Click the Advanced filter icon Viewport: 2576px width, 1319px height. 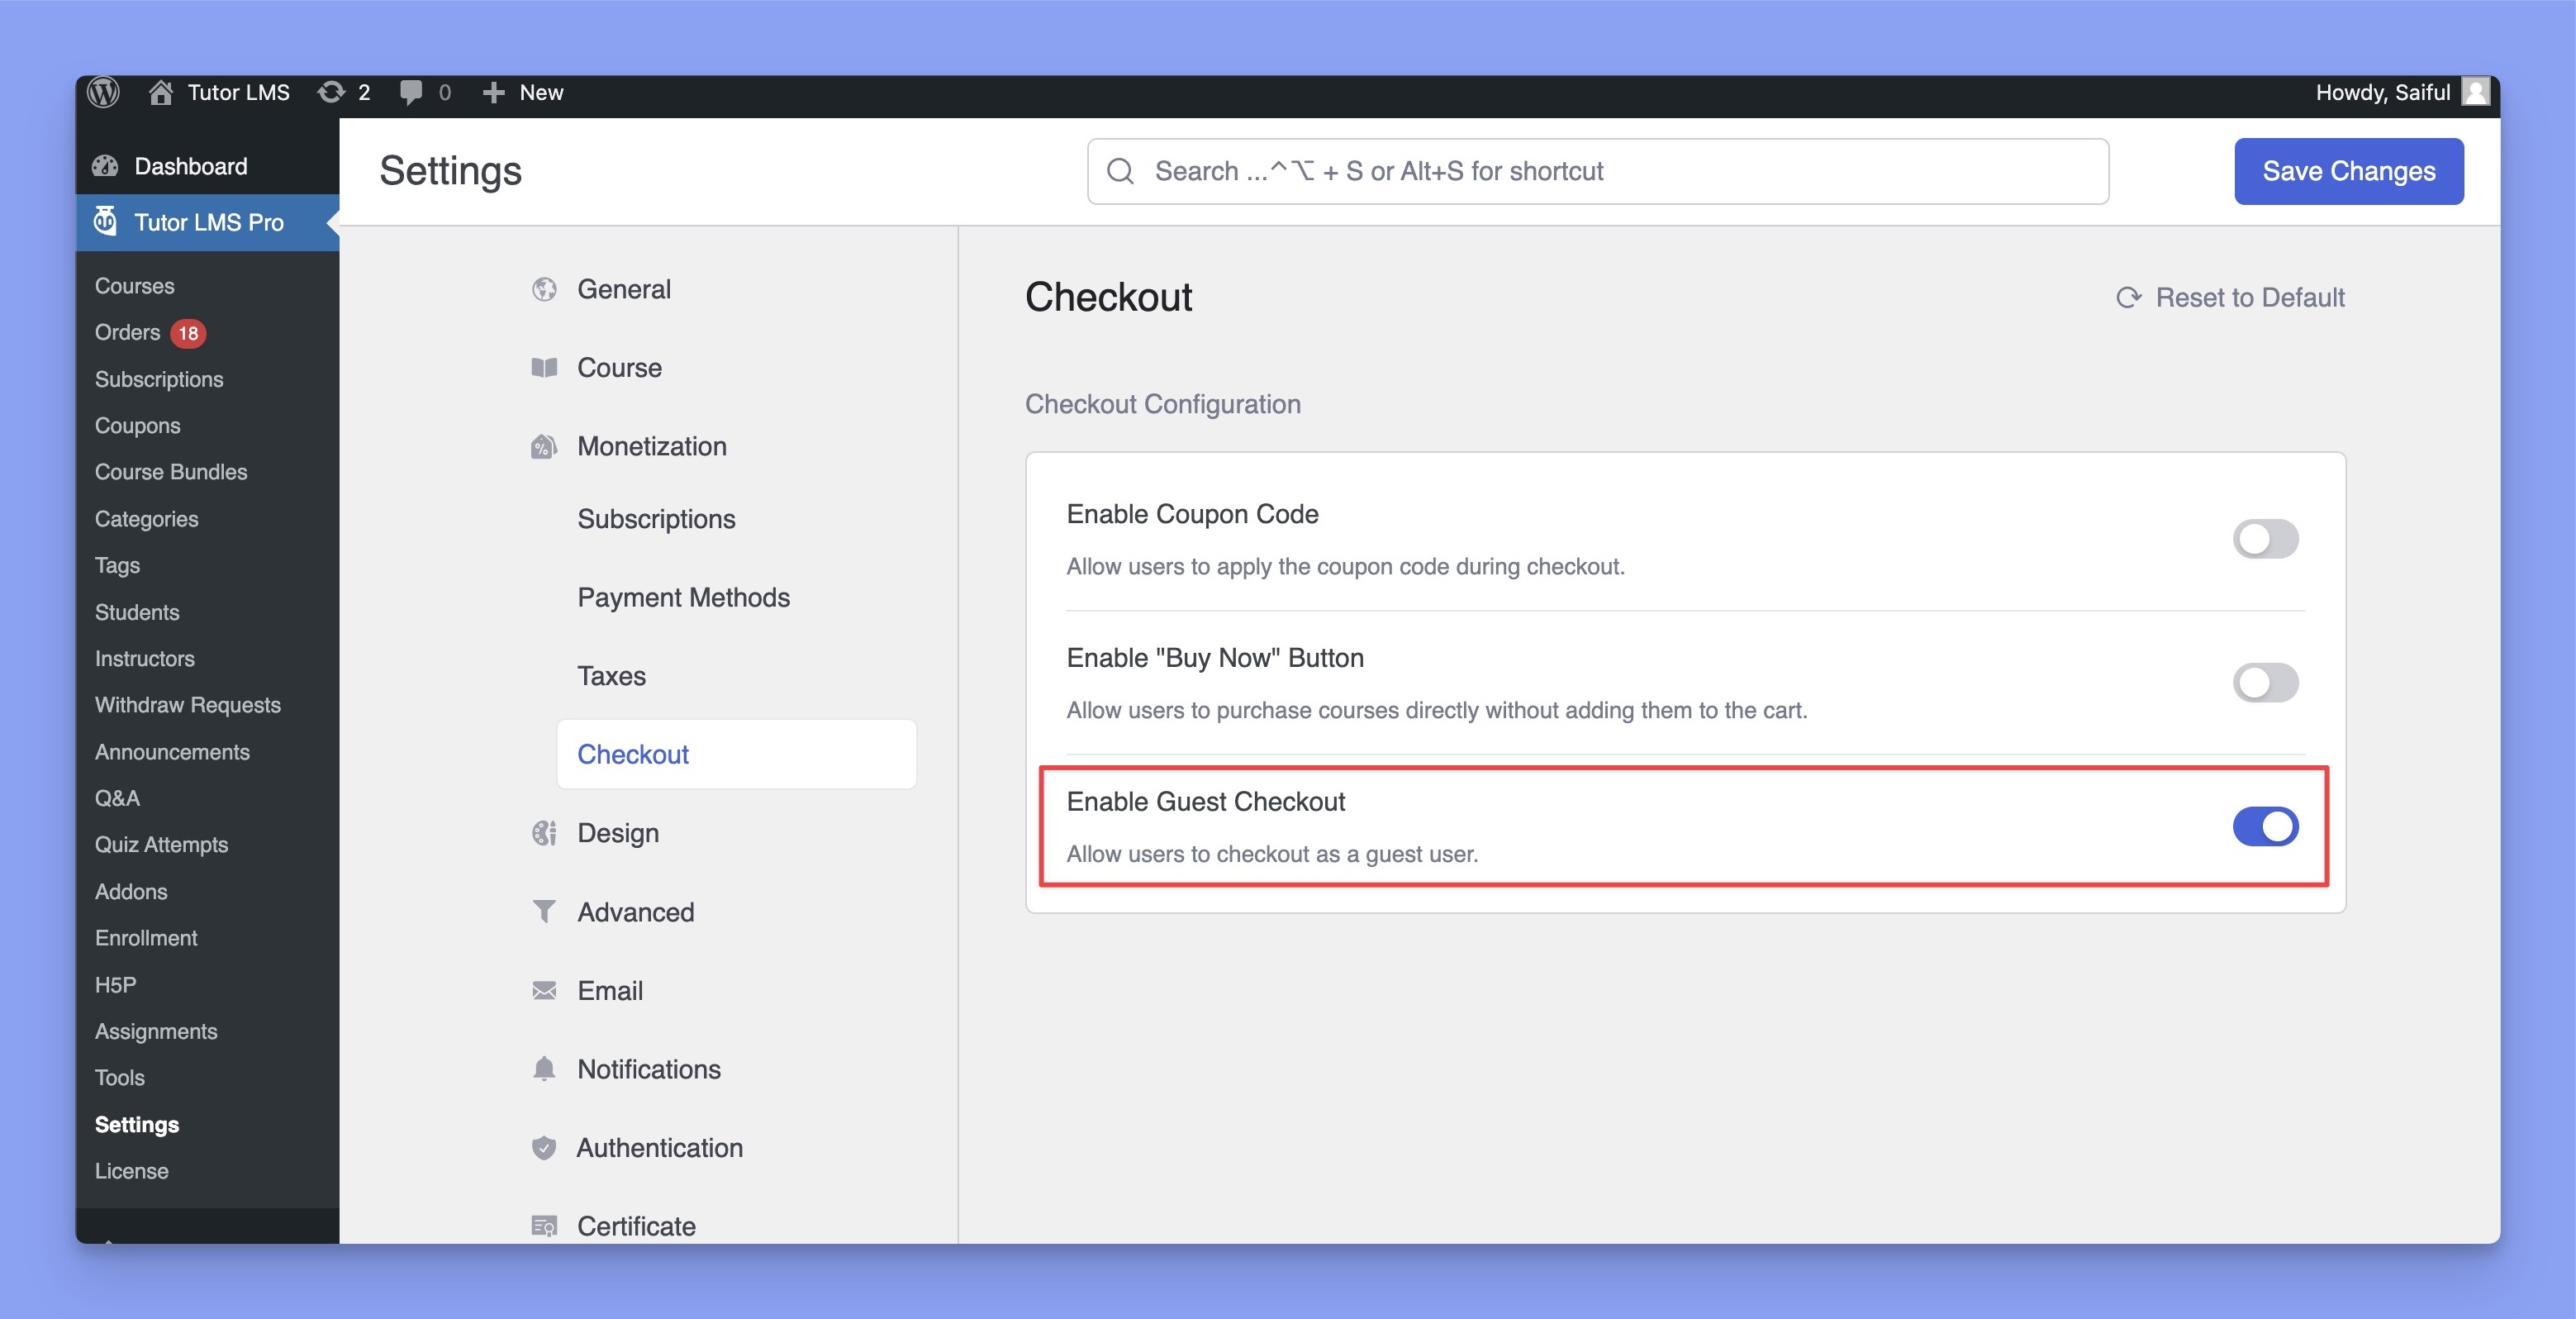coord(544,911)
